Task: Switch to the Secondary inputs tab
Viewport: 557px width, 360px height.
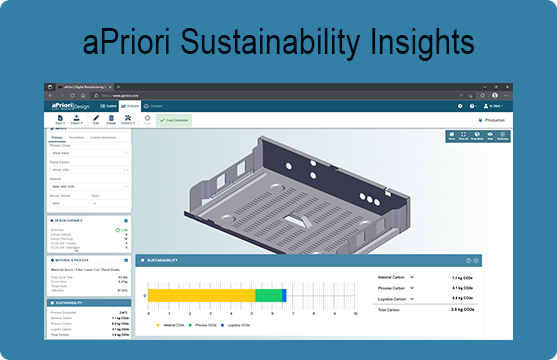Action: (76, 138)
